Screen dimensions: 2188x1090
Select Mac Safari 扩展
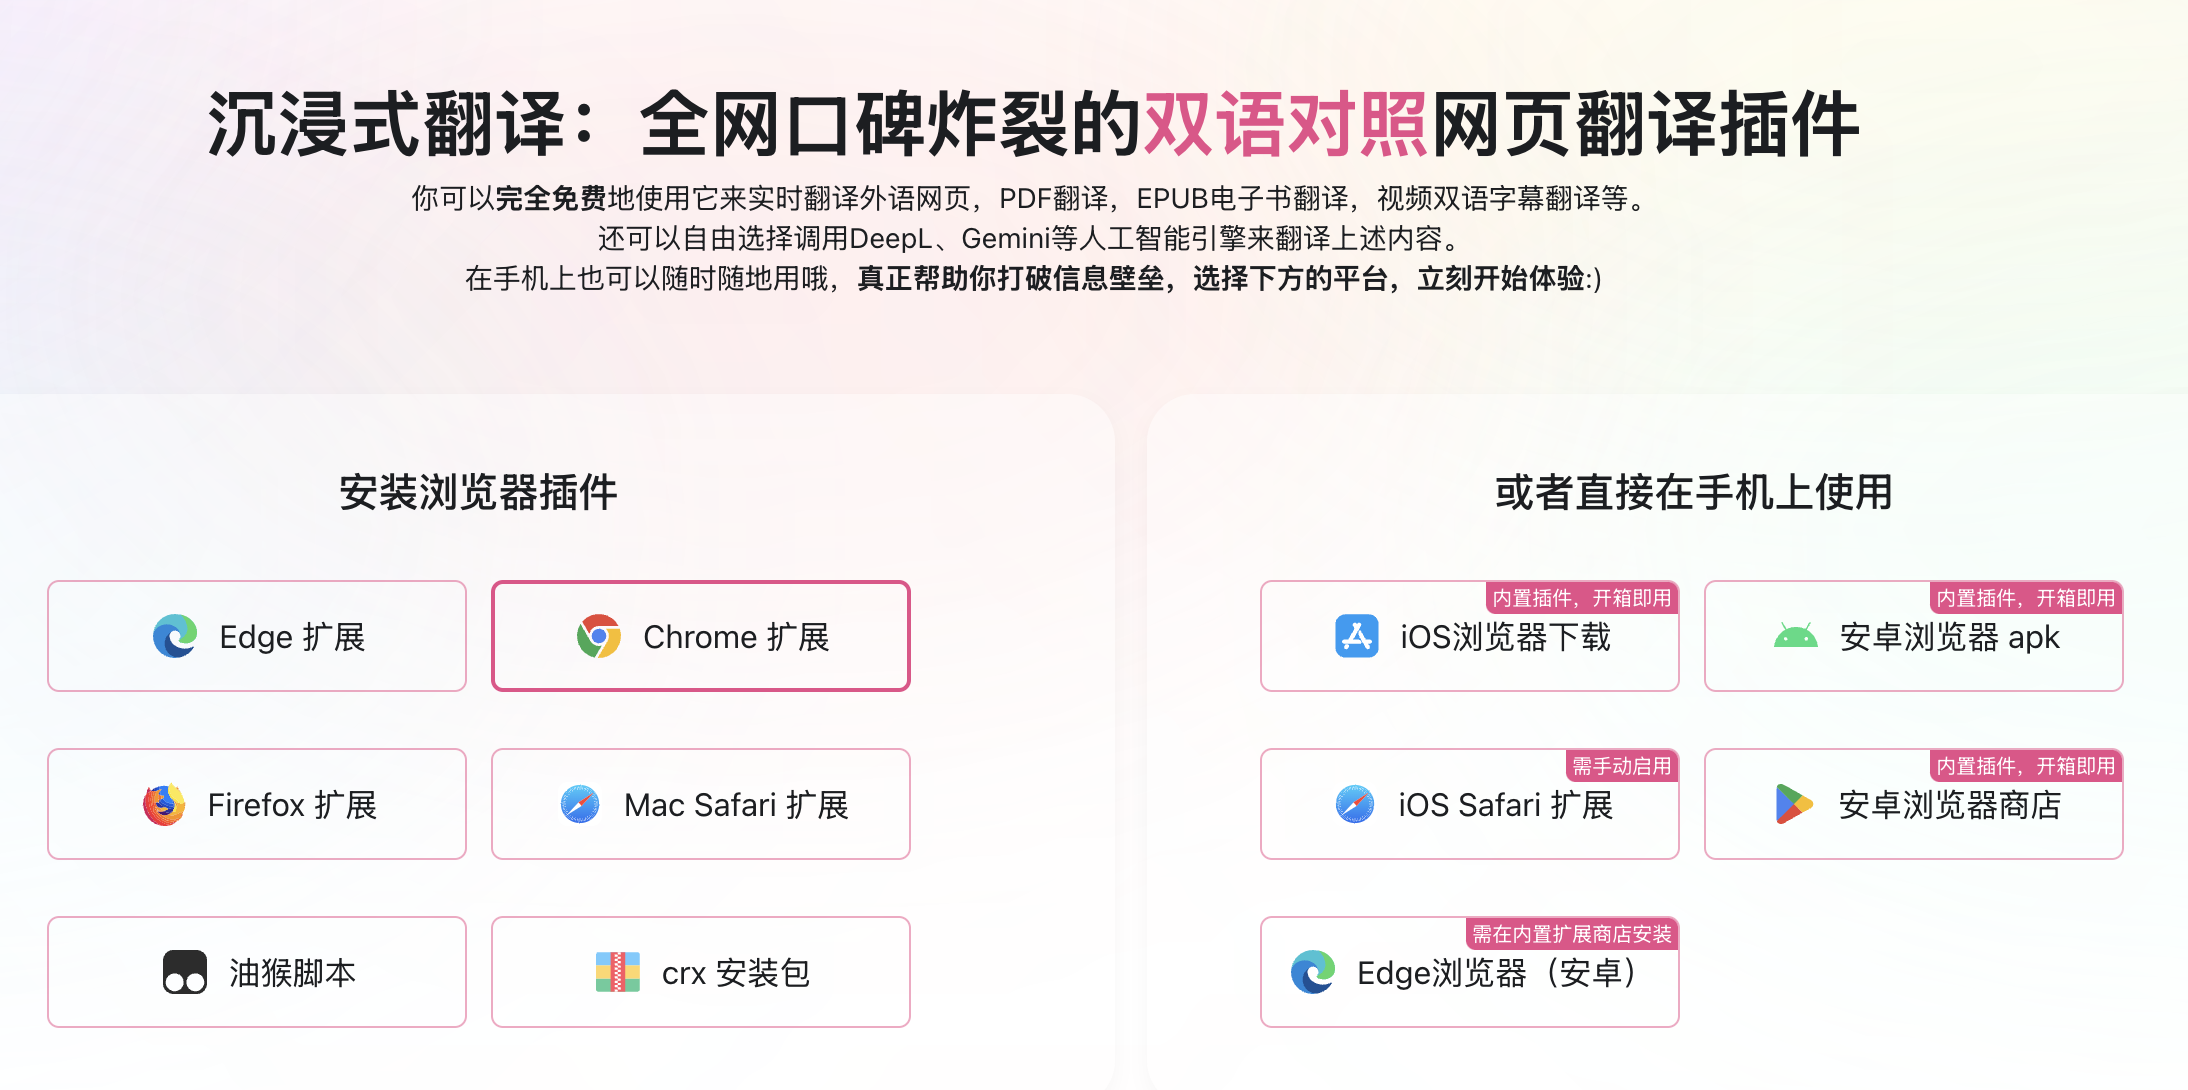[x=700, y=803]
